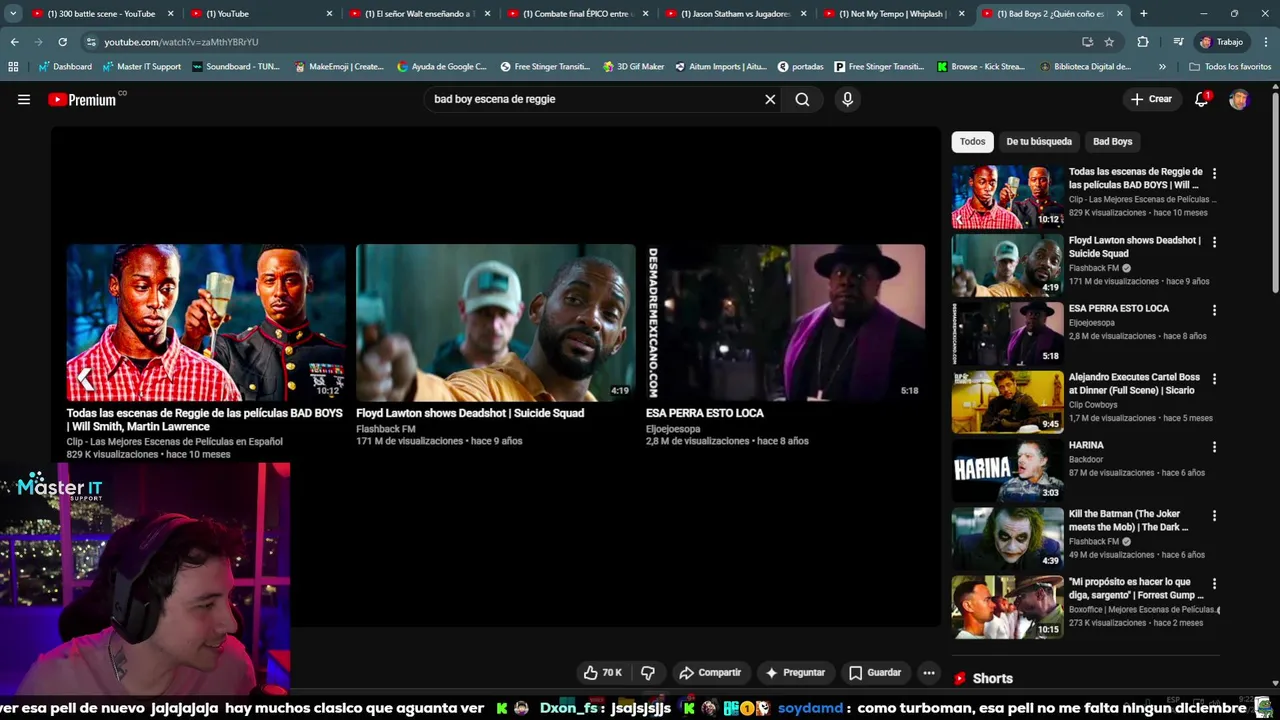Click the Crear button
The height and width of the screenshot is (720, 1280).
tap(1151, 99)
